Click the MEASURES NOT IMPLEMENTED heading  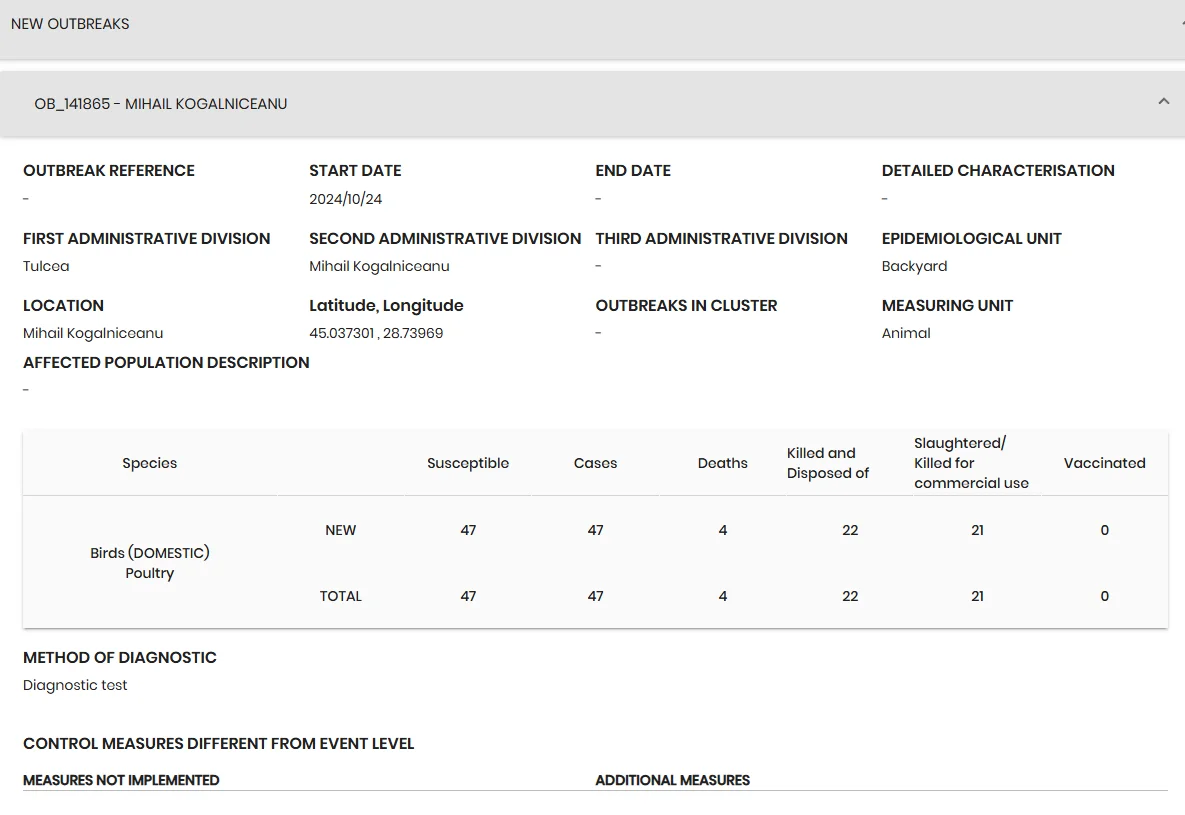coord(121,780)
